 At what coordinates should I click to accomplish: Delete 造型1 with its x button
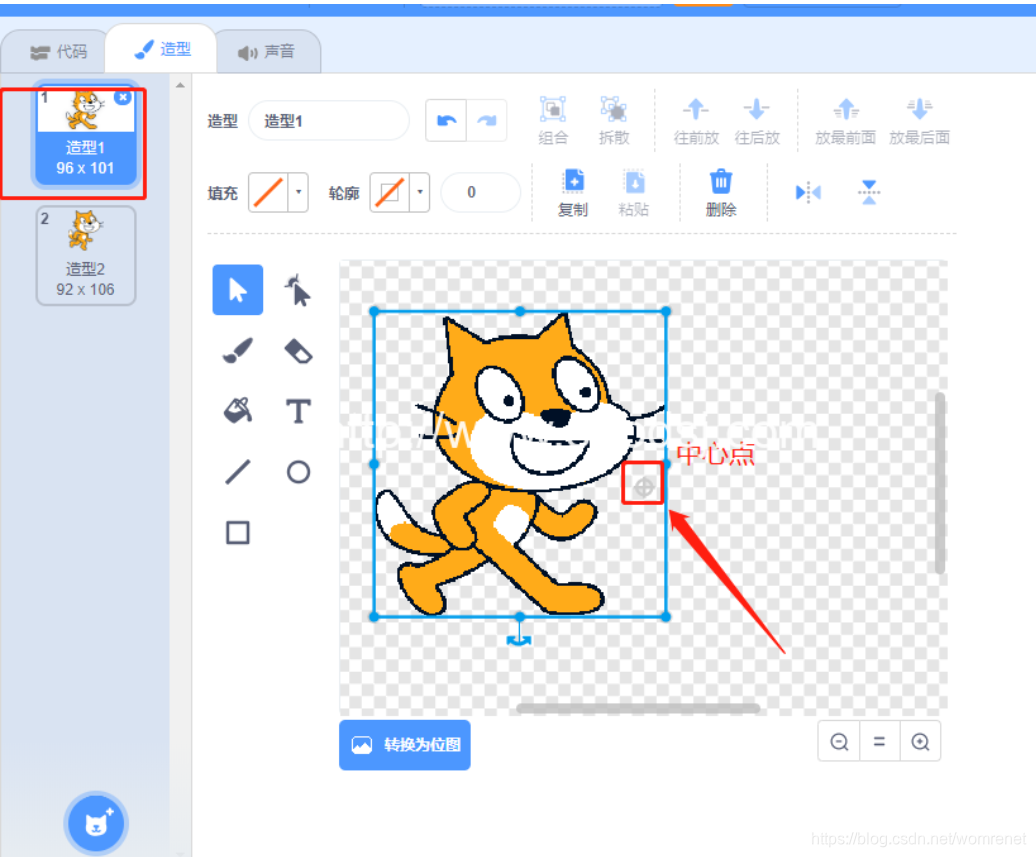tap(123, 97)
